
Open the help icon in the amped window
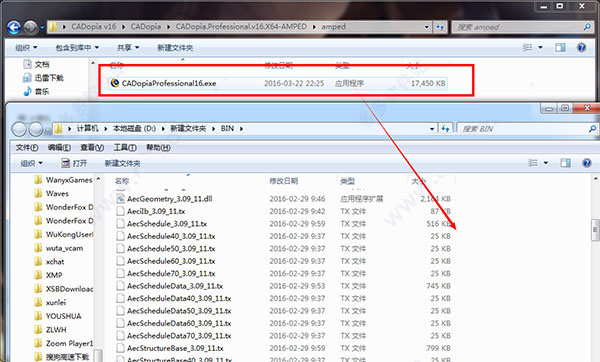(581, 47)
